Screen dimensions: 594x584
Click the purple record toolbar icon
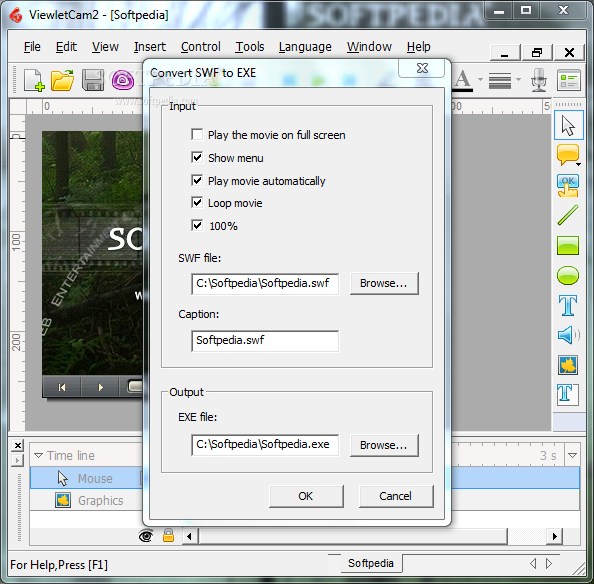click(123, 80)
